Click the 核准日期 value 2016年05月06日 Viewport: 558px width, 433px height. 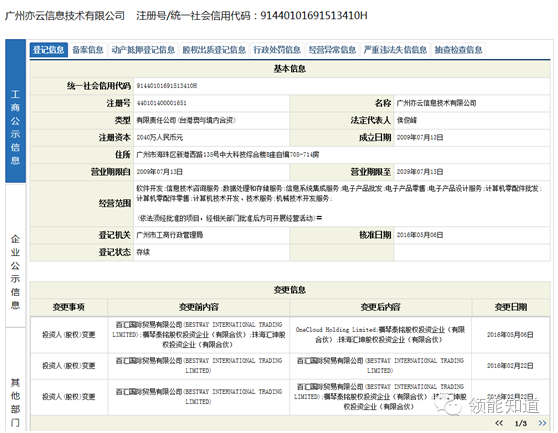(x=420, y=235)
